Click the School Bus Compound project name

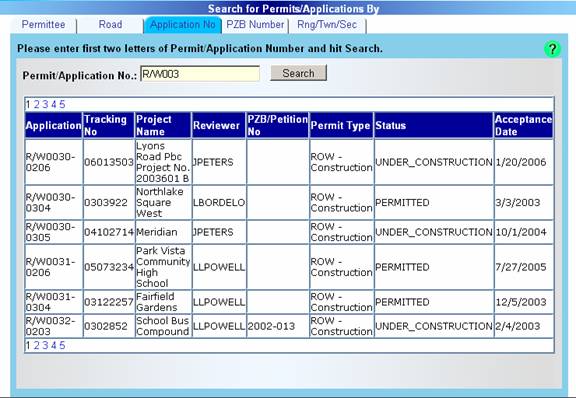(x=162, y=326)
